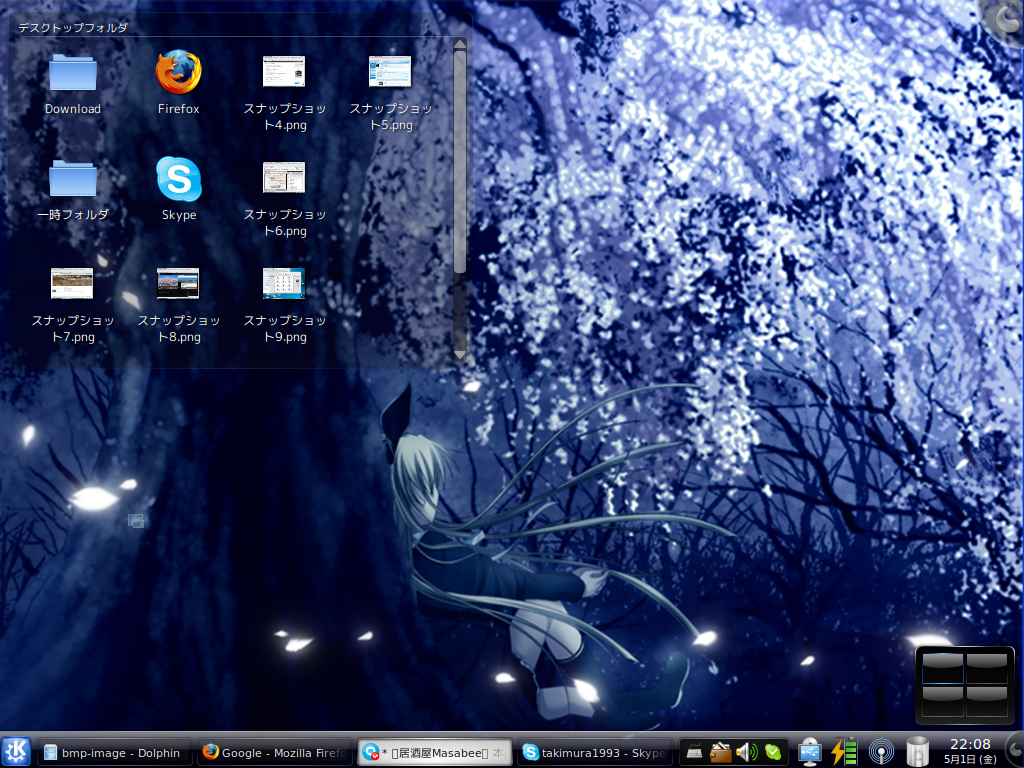Open the trash can panel icon

(x=918, y=752)
